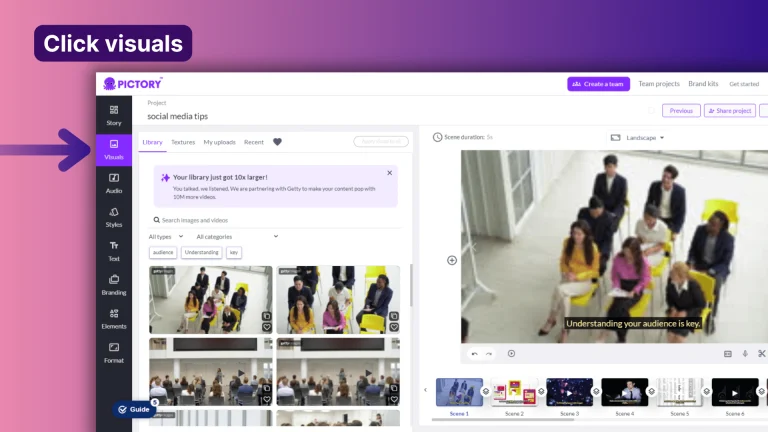Open the Styles panel
Viewport: 768px width, 432px height.
pyautogui.click(x=114, y=216)
